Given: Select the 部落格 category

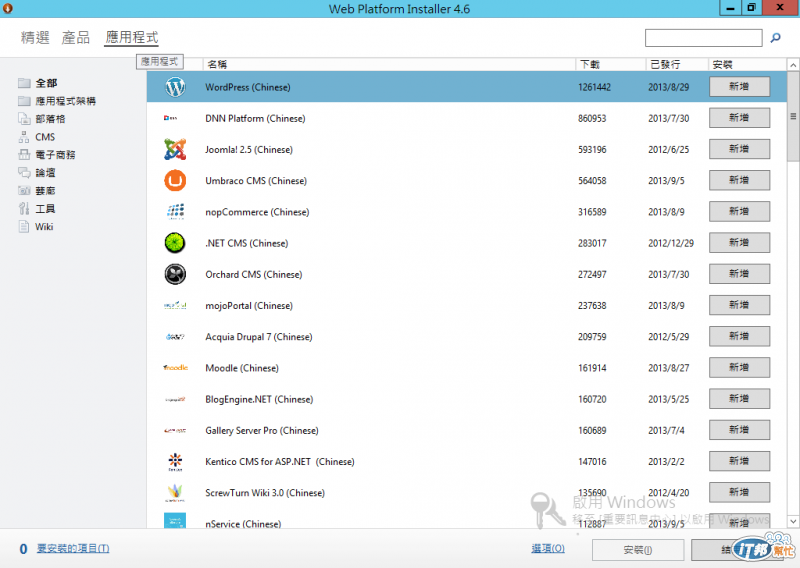Looking at the screenshot, I should [x=42, y=118].
